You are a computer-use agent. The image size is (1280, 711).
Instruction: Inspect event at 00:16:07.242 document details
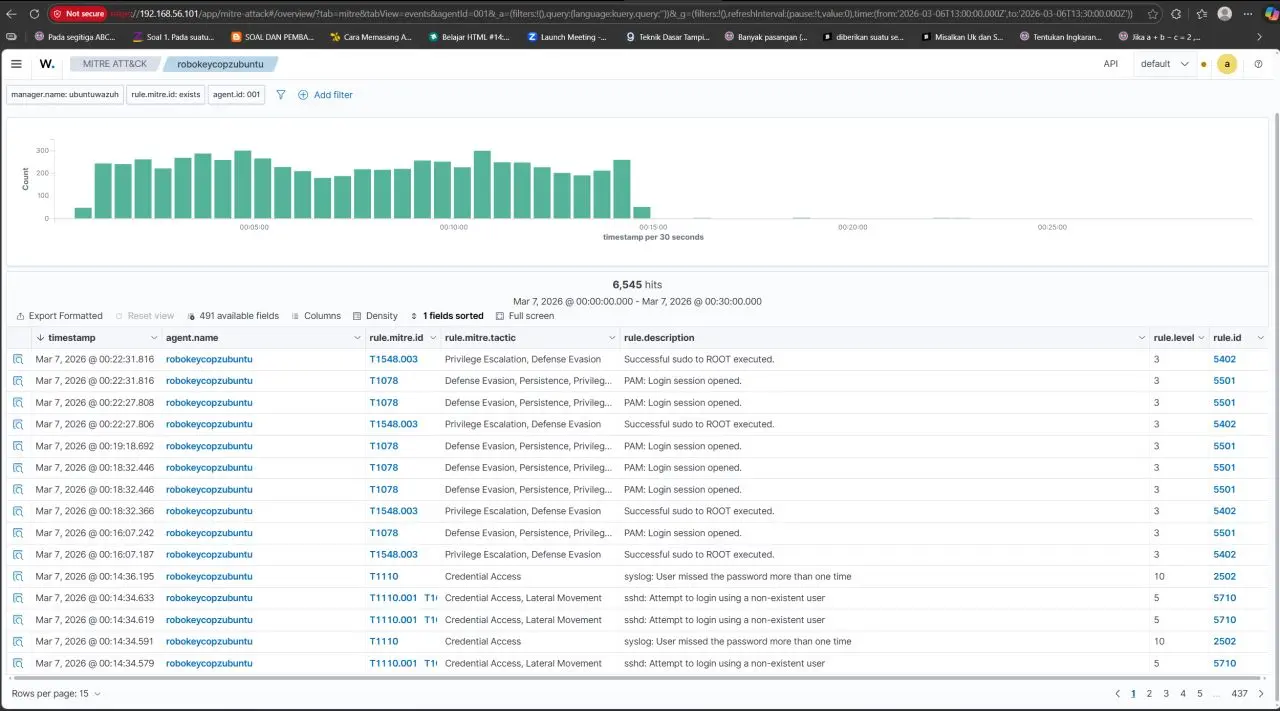18,533
